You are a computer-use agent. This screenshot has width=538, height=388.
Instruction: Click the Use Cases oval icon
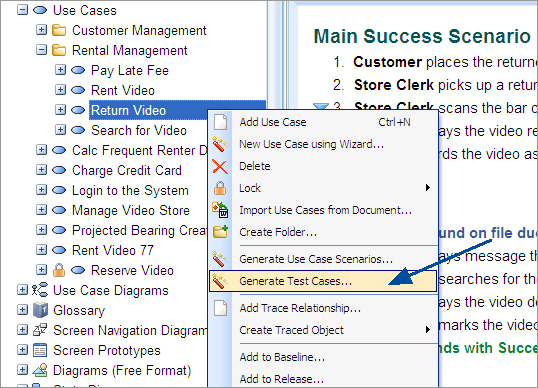pyautogui.click(x=40, y=10)
